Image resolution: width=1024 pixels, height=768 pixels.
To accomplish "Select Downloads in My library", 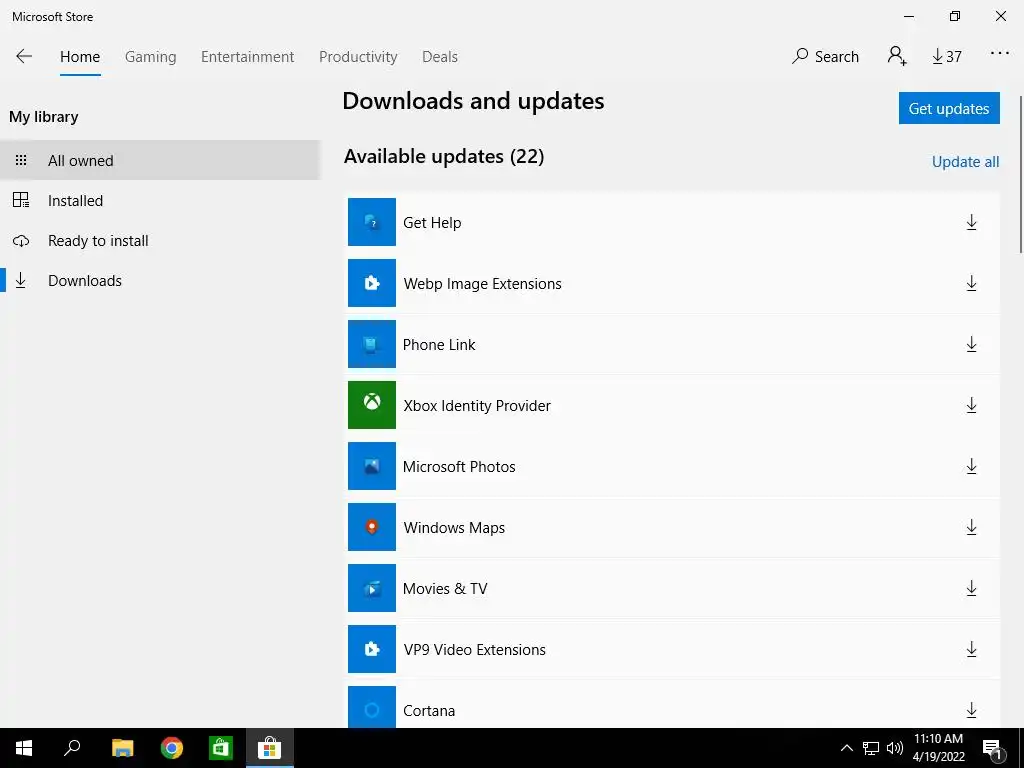I will tap(160, 281).
